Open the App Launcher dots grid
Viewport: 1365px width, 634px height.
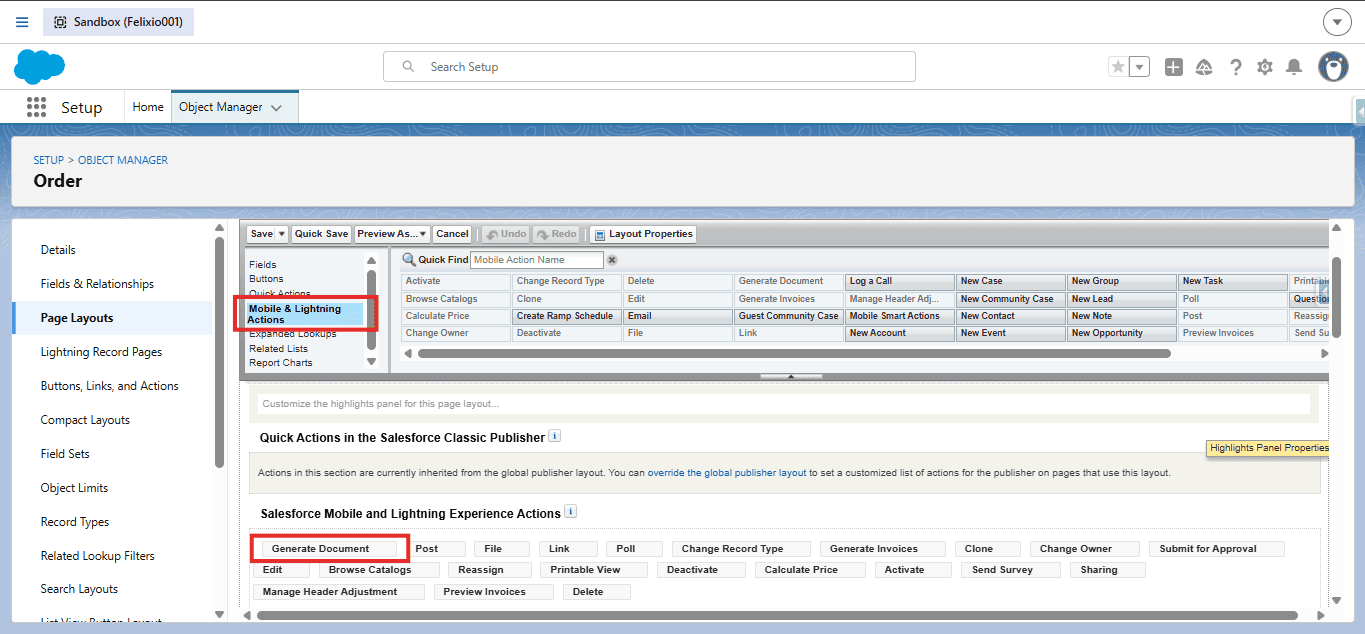(37, 107)
